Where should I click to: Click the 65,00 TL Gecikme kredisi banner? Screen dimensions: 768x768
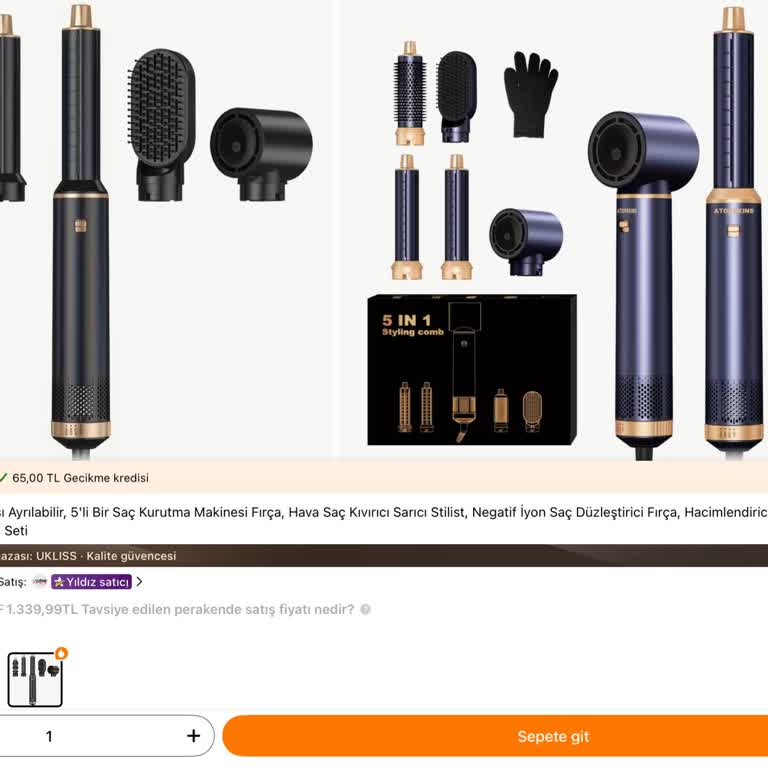pos(384,477)
